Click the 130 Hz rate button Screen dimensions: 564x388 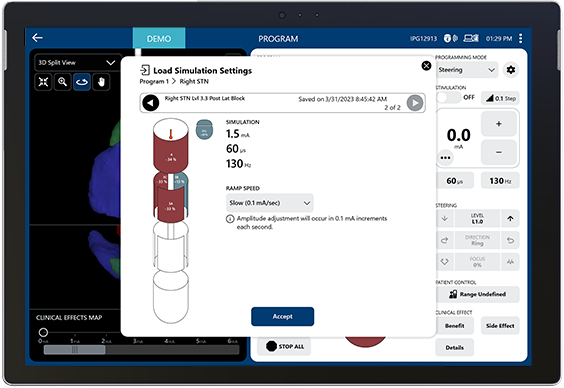pos(500,181)
